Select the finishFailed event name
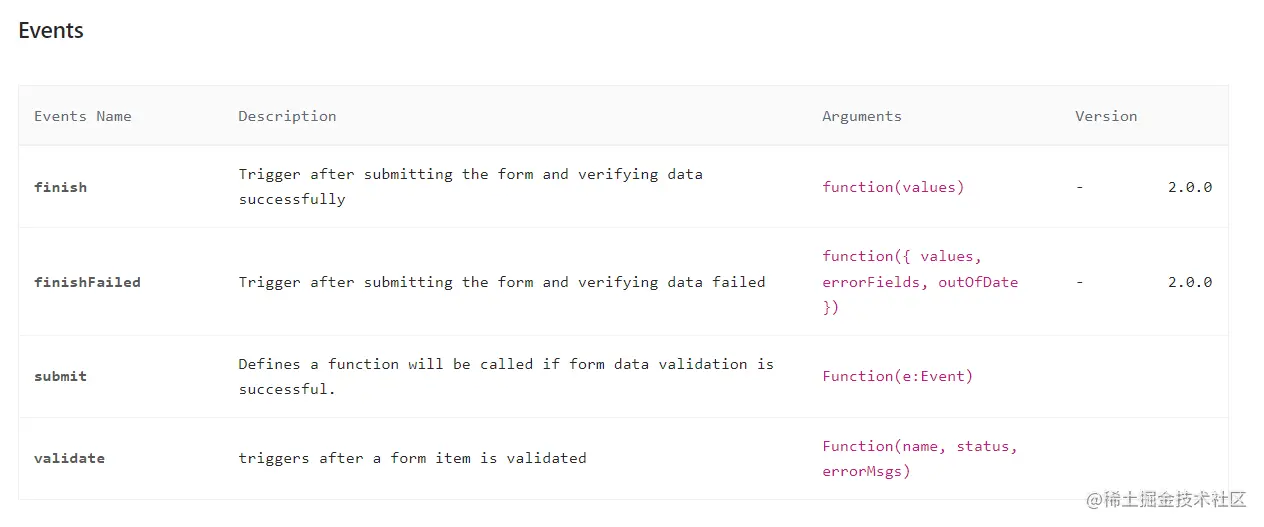The height and width of the screenshot is (527, 1264). pyautogui.click(x=87, y=282)
